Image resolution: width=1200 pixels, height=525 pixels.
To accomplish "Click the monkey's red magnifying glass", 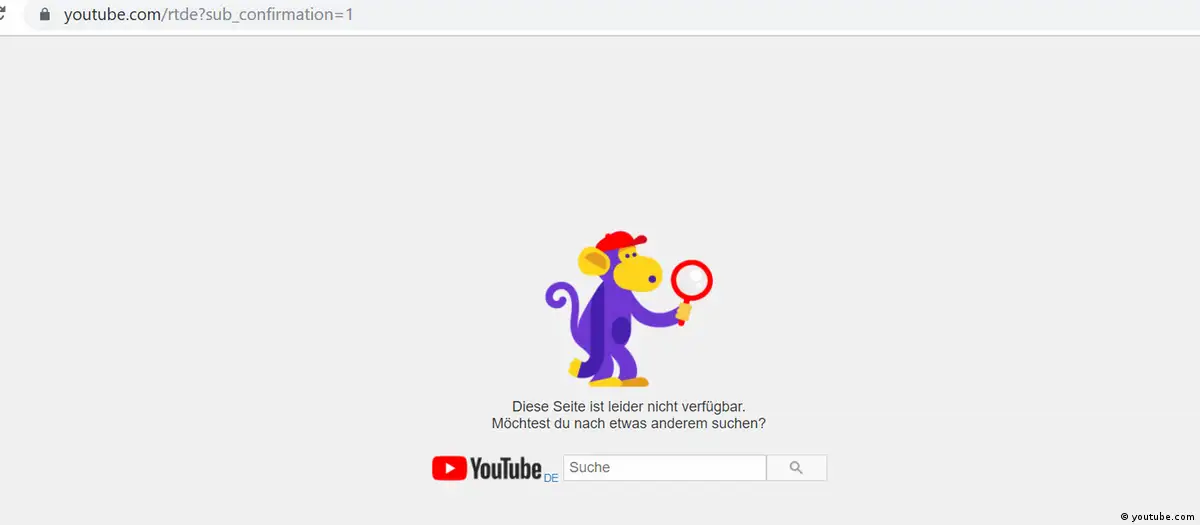I will click(x=691, y=280).
